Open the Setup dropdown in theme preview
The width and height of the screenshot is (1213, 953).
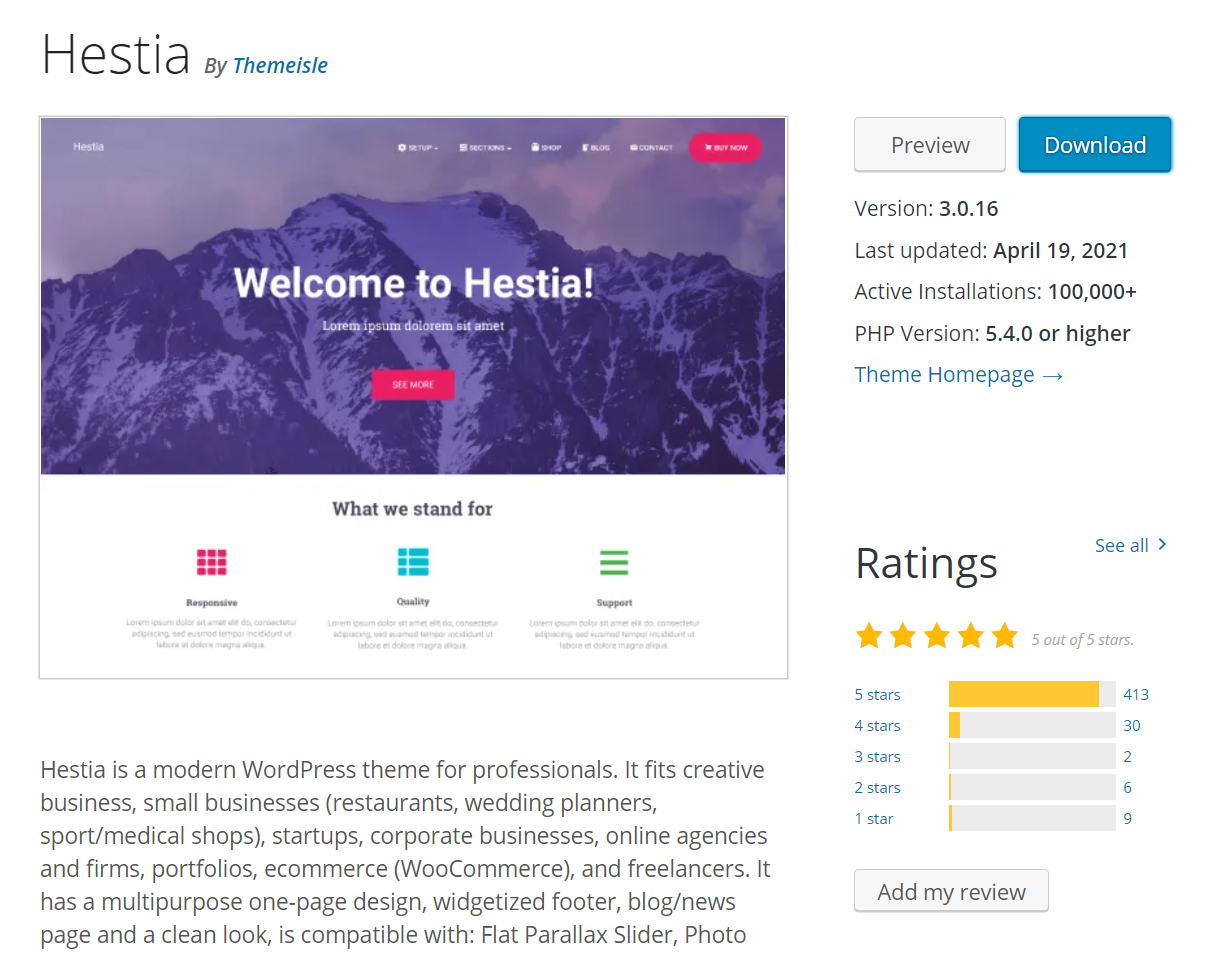(418, 148)
